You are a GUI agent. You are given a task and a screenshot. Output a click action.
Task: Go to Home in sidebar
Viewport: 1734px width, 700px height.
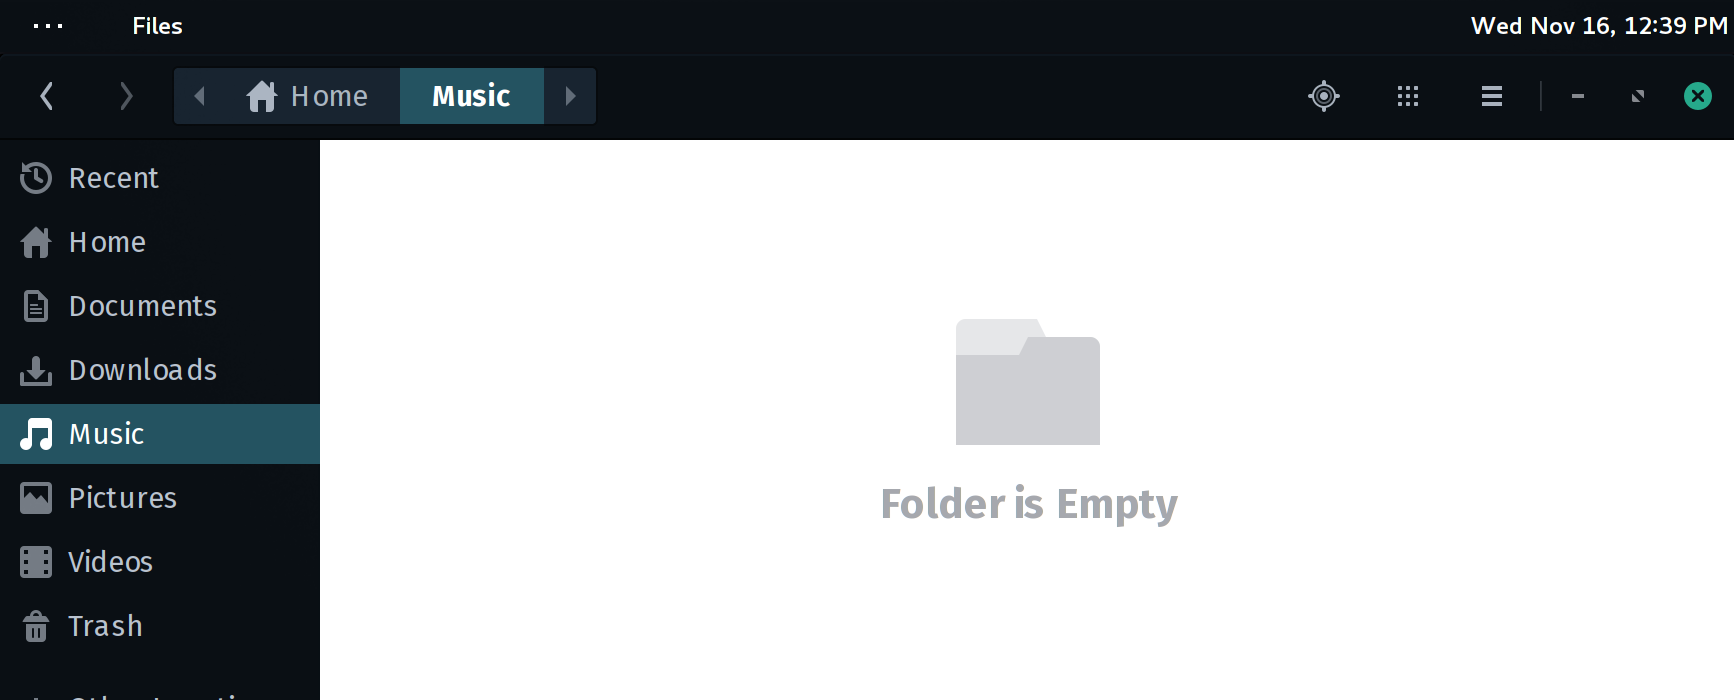160,242
